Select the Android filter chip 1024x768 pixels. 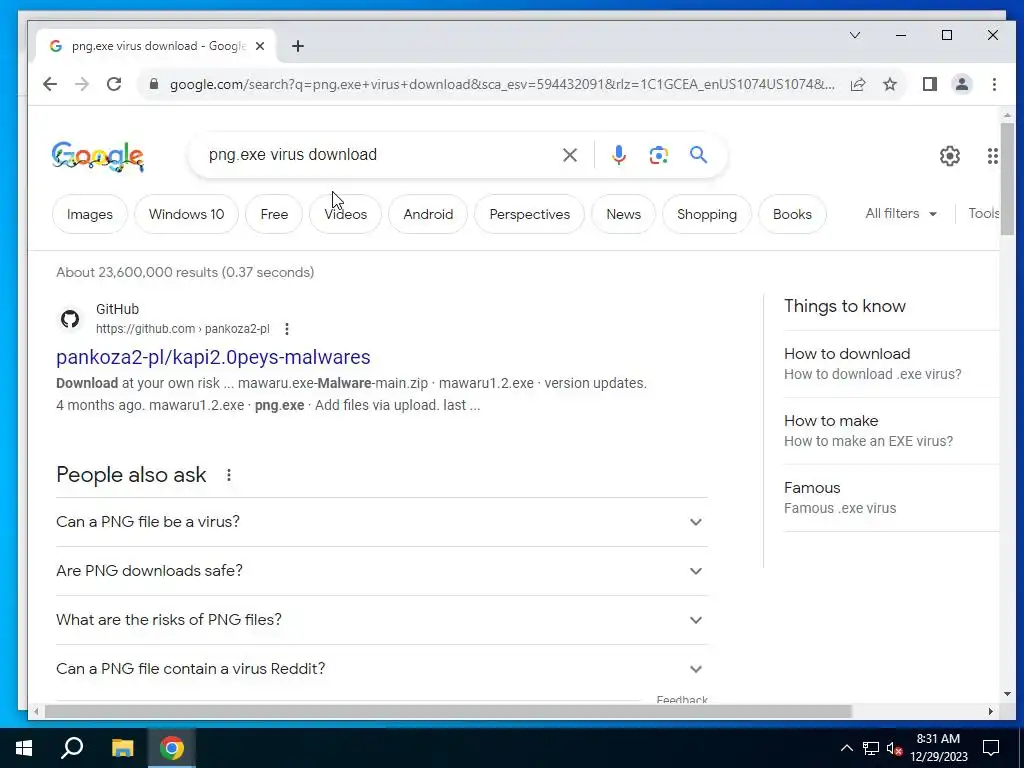428,214
